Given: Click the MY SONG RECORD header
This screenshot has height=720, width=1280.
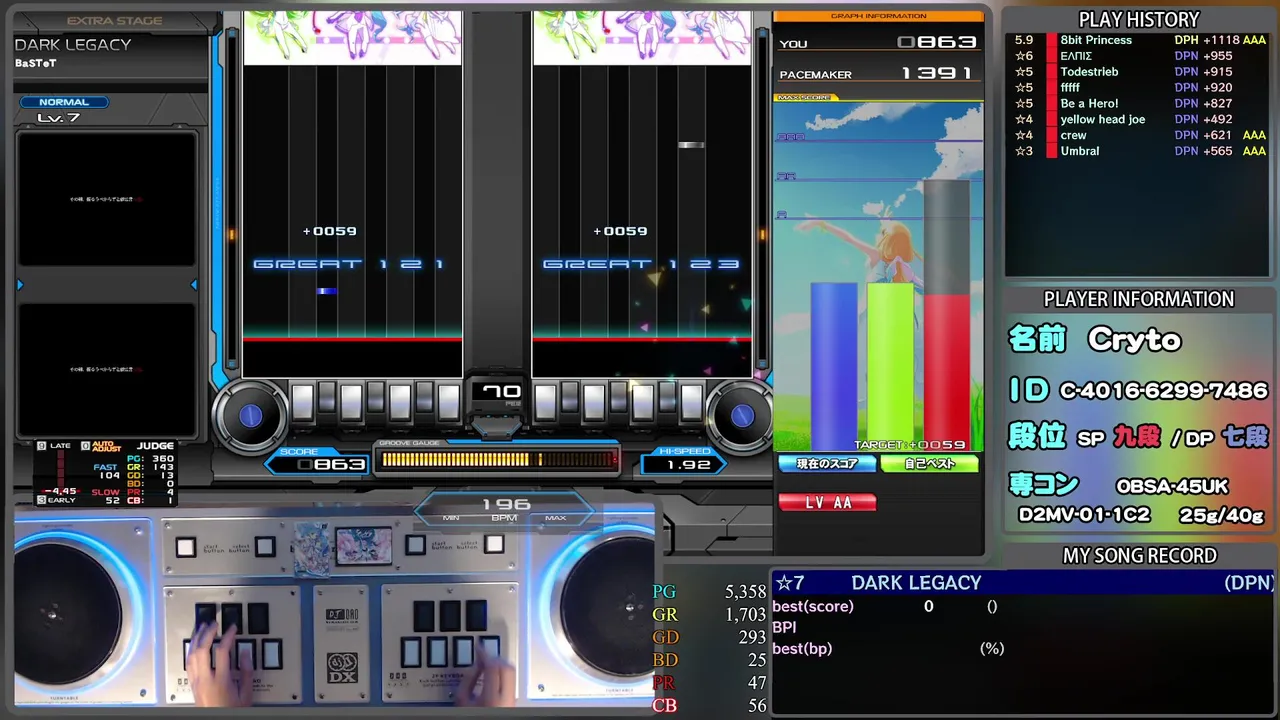Looking at the screenshot, I should [x=1139, y=556].
